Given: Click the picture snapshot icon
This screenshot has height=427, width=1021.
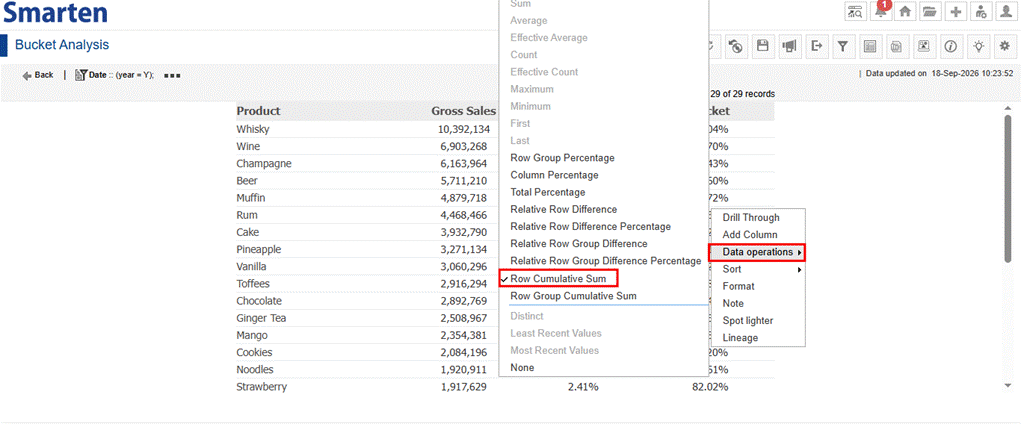Looking at the screenshot, I should pos(923,46).
